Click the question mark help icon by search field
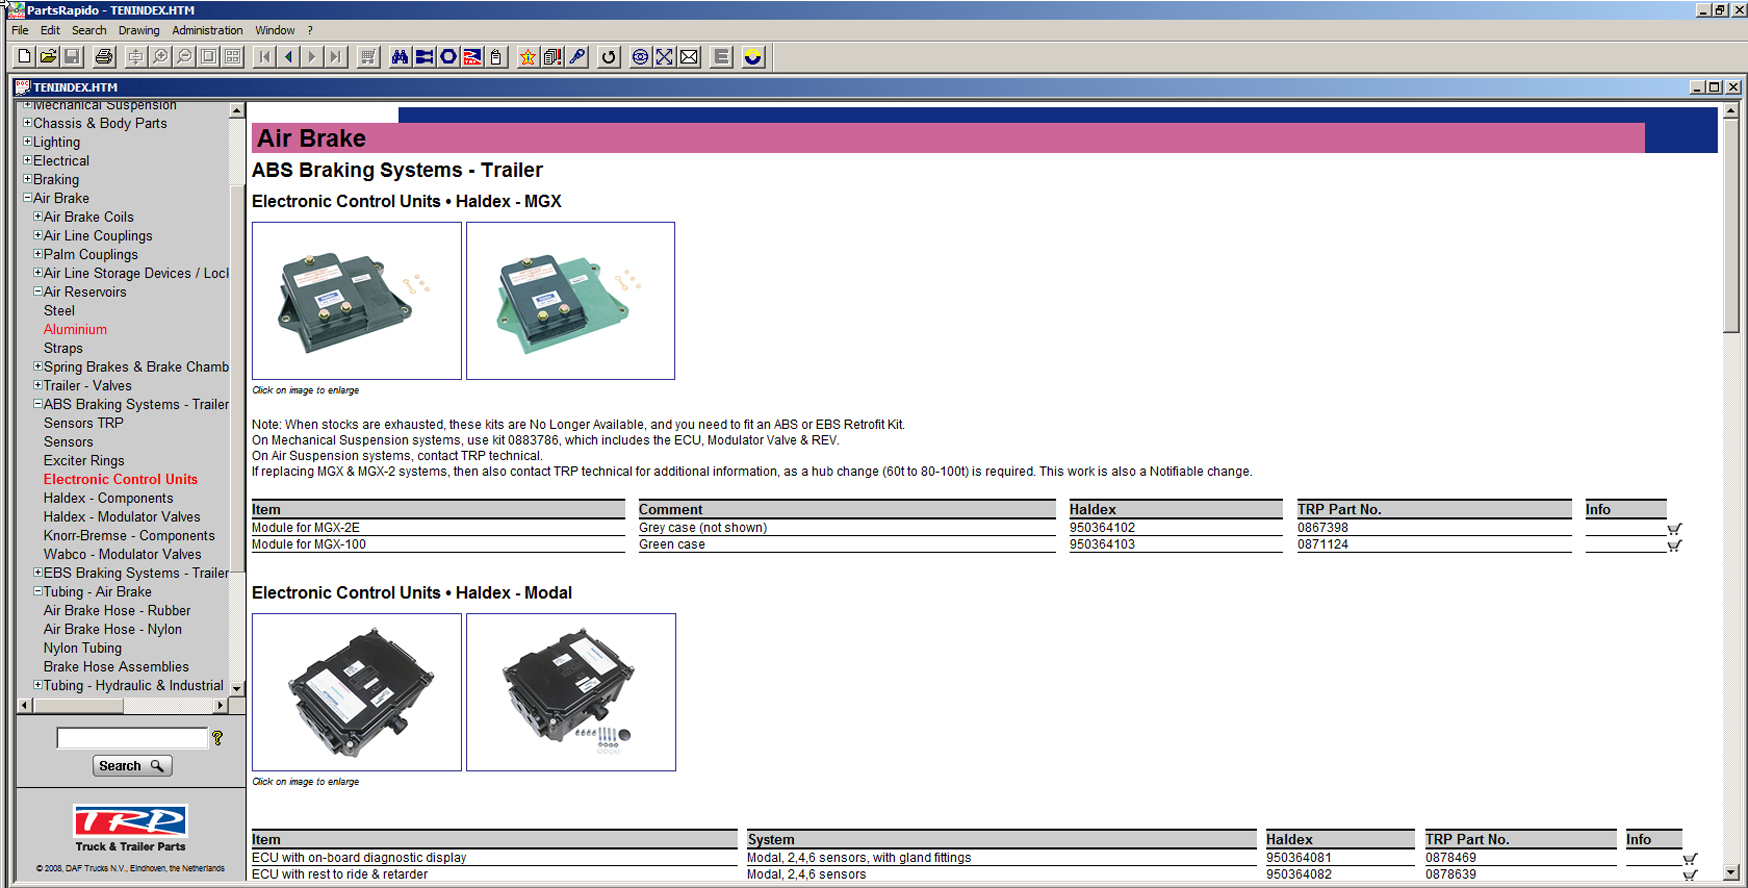The height and width of the screenshot is (888, 1748). tap(217, 738)
